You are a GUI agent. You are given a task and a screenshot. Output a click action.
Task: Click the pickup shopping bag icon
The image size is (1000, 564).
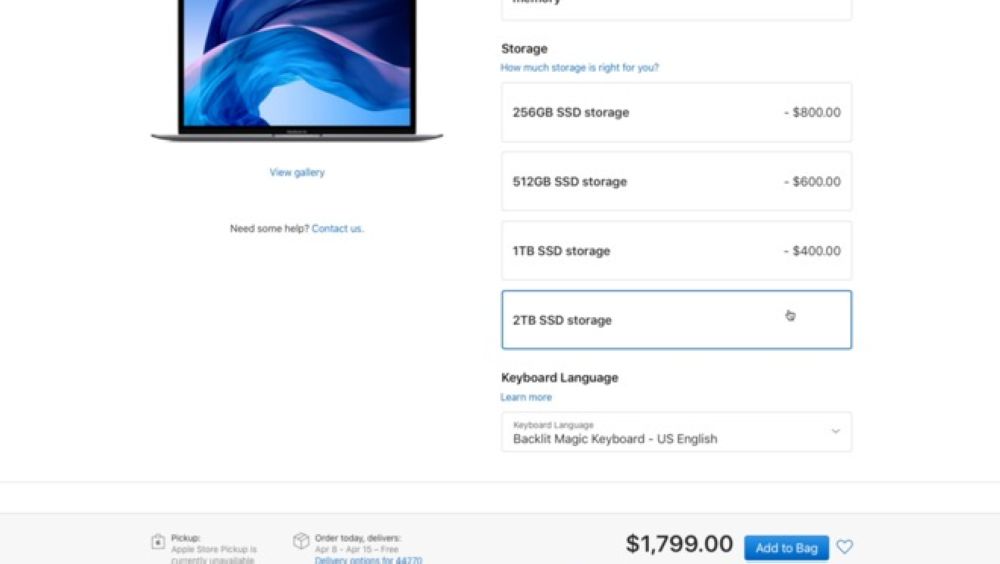pyautogui.click(x=158, y=542)
